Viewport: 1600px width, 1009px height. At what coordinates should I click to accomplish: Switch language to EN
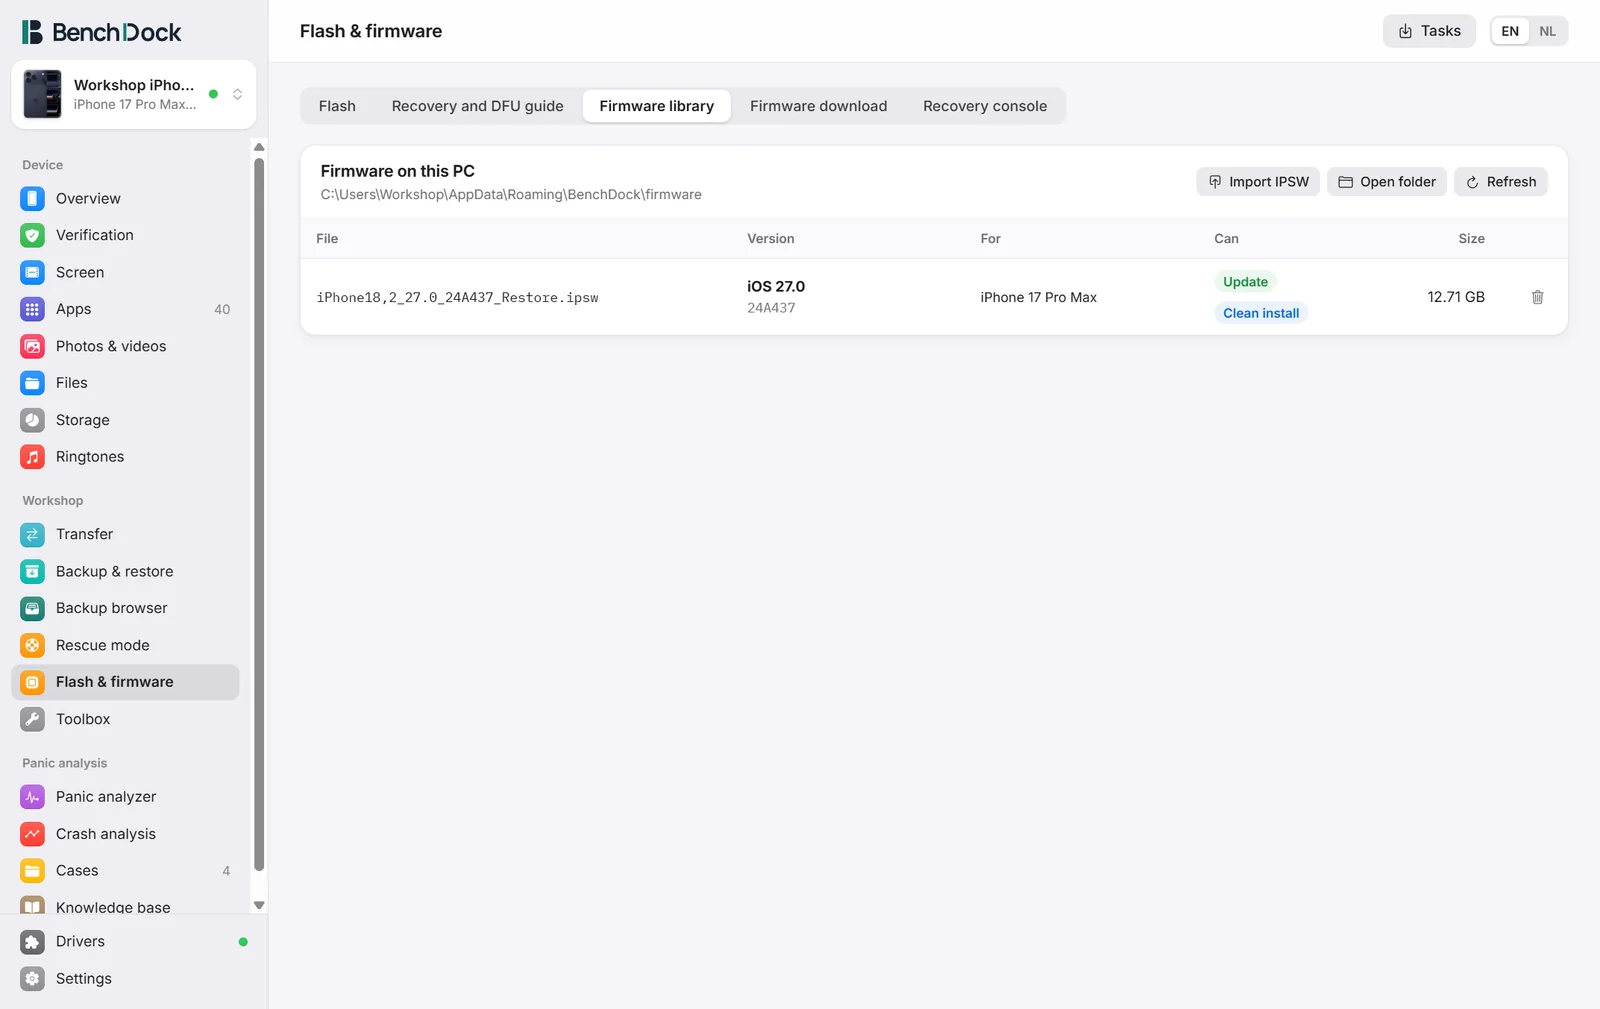(x=1510, y=31)
